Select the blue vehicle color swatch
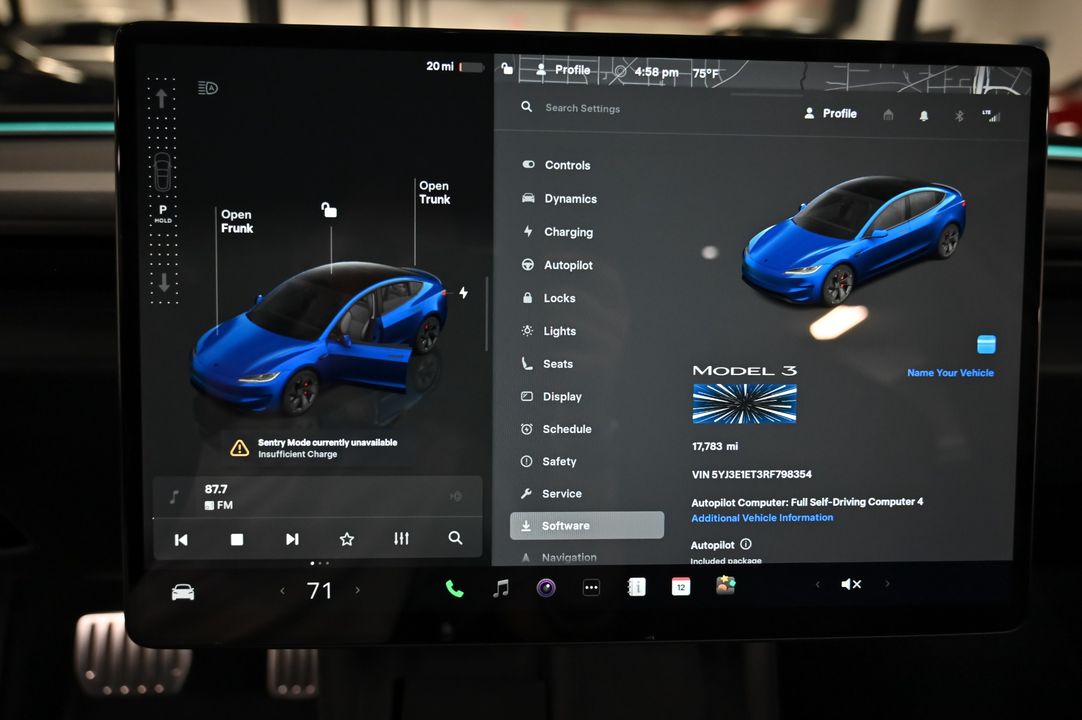This screenshot has width=1082, height=720. point(986,344)
